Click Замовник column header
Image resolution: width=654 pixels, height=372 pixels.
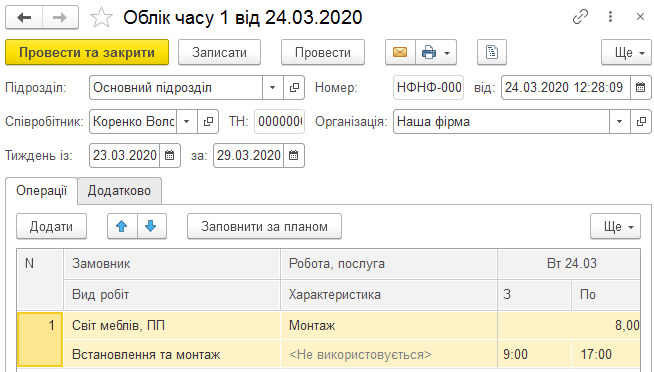click(172, 264)
